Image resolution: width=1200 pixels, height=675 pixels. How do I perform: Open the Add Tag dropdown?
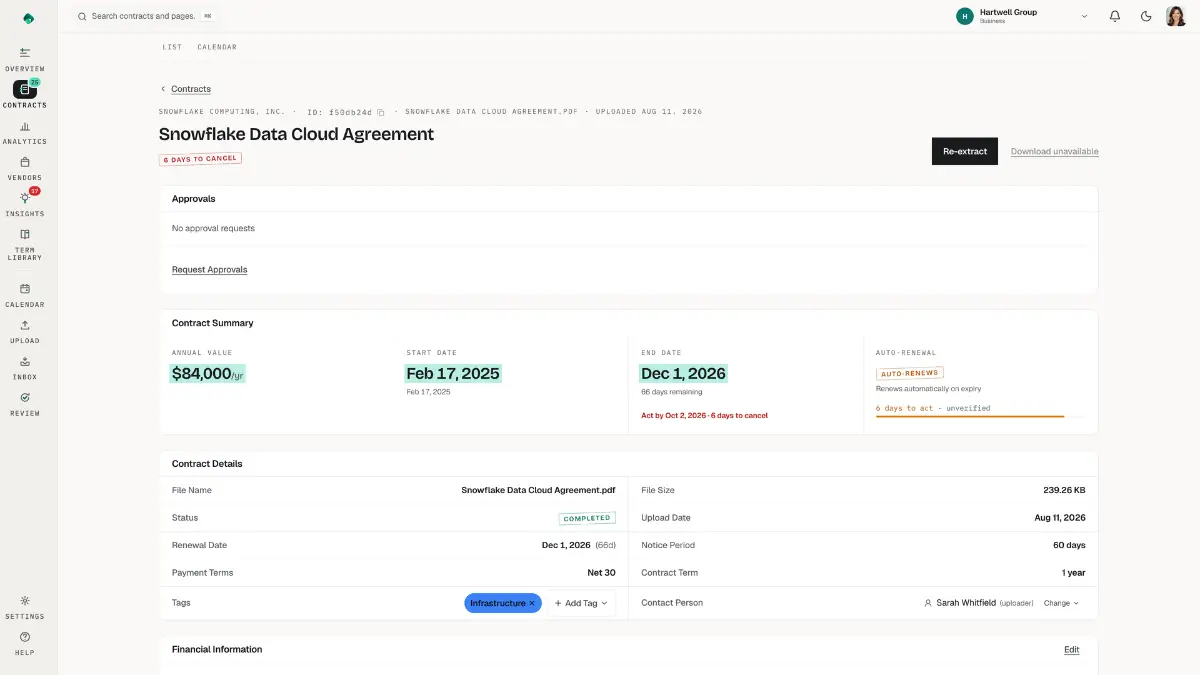581,603
